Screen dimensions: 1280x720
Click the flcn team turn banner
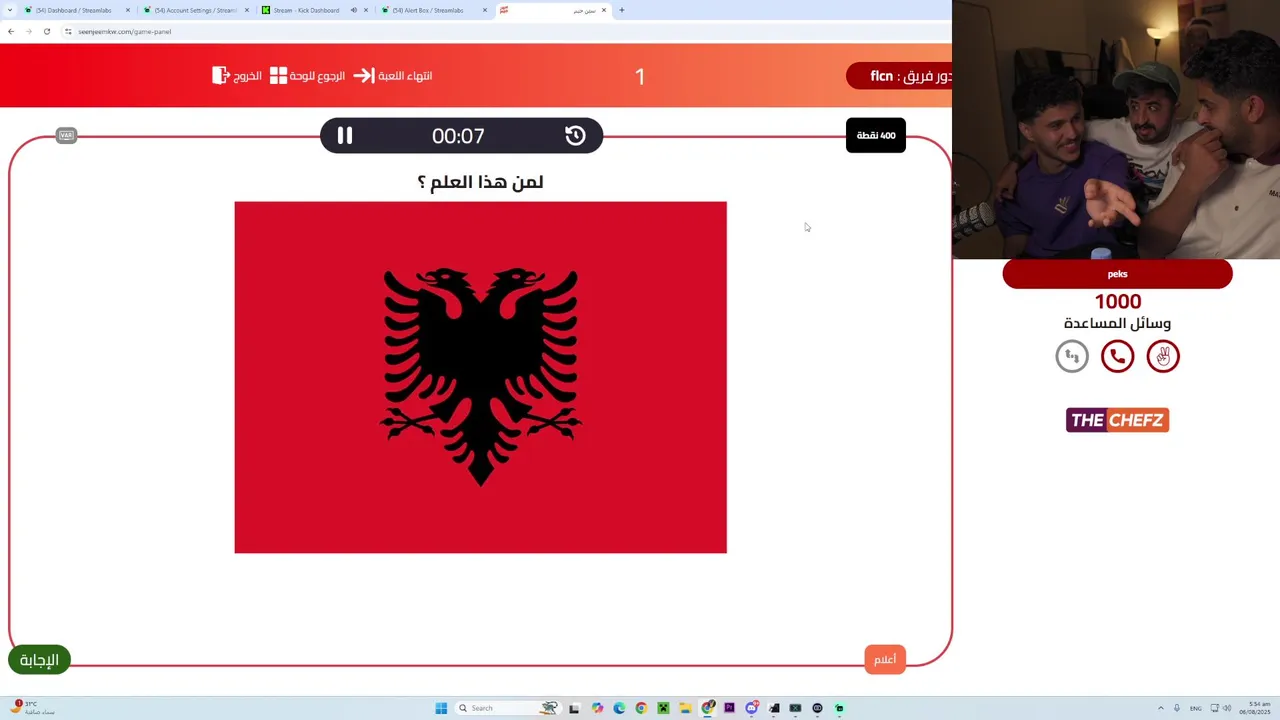pyautogui.click(x=900, y=76)
